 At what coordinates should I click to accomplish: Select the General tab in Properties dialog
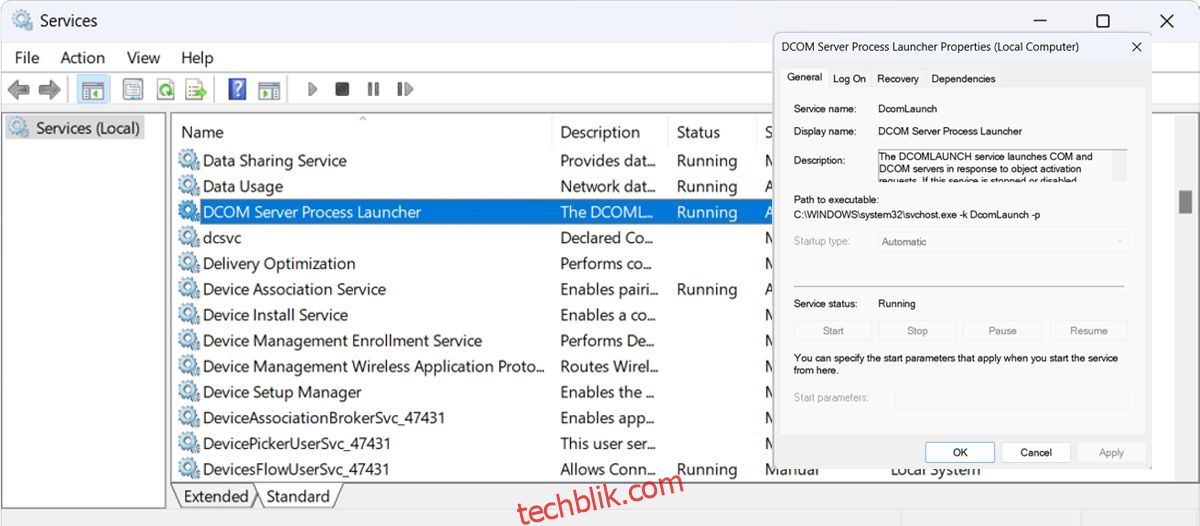804,77
